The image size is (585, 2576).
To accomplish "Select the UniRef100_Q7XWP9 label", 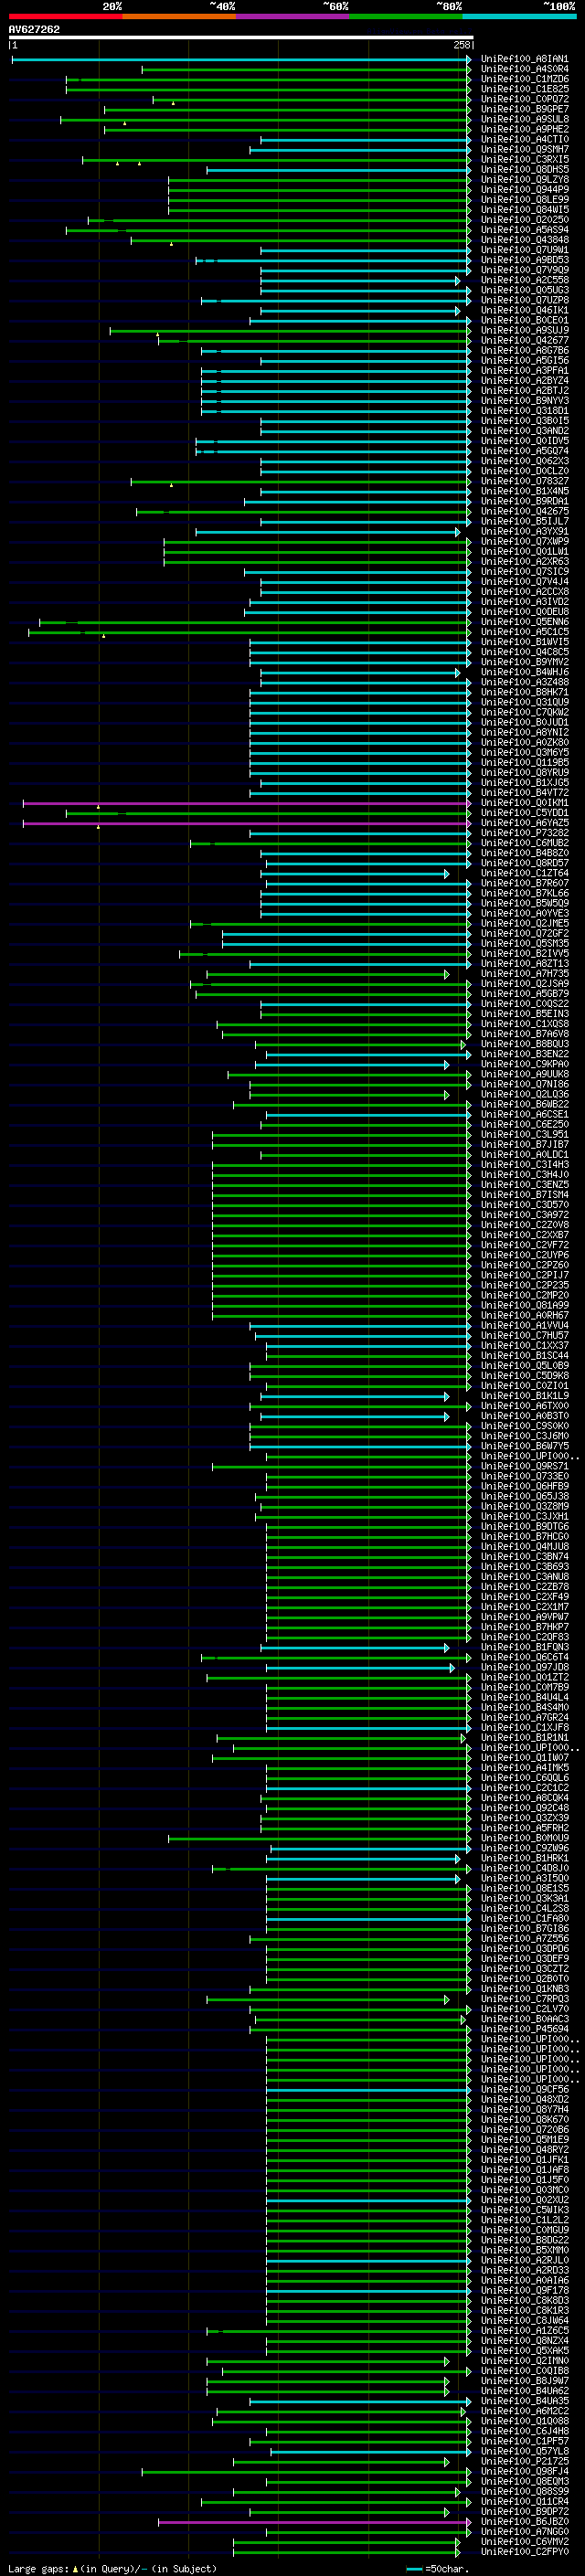I will tap(525, 542).
